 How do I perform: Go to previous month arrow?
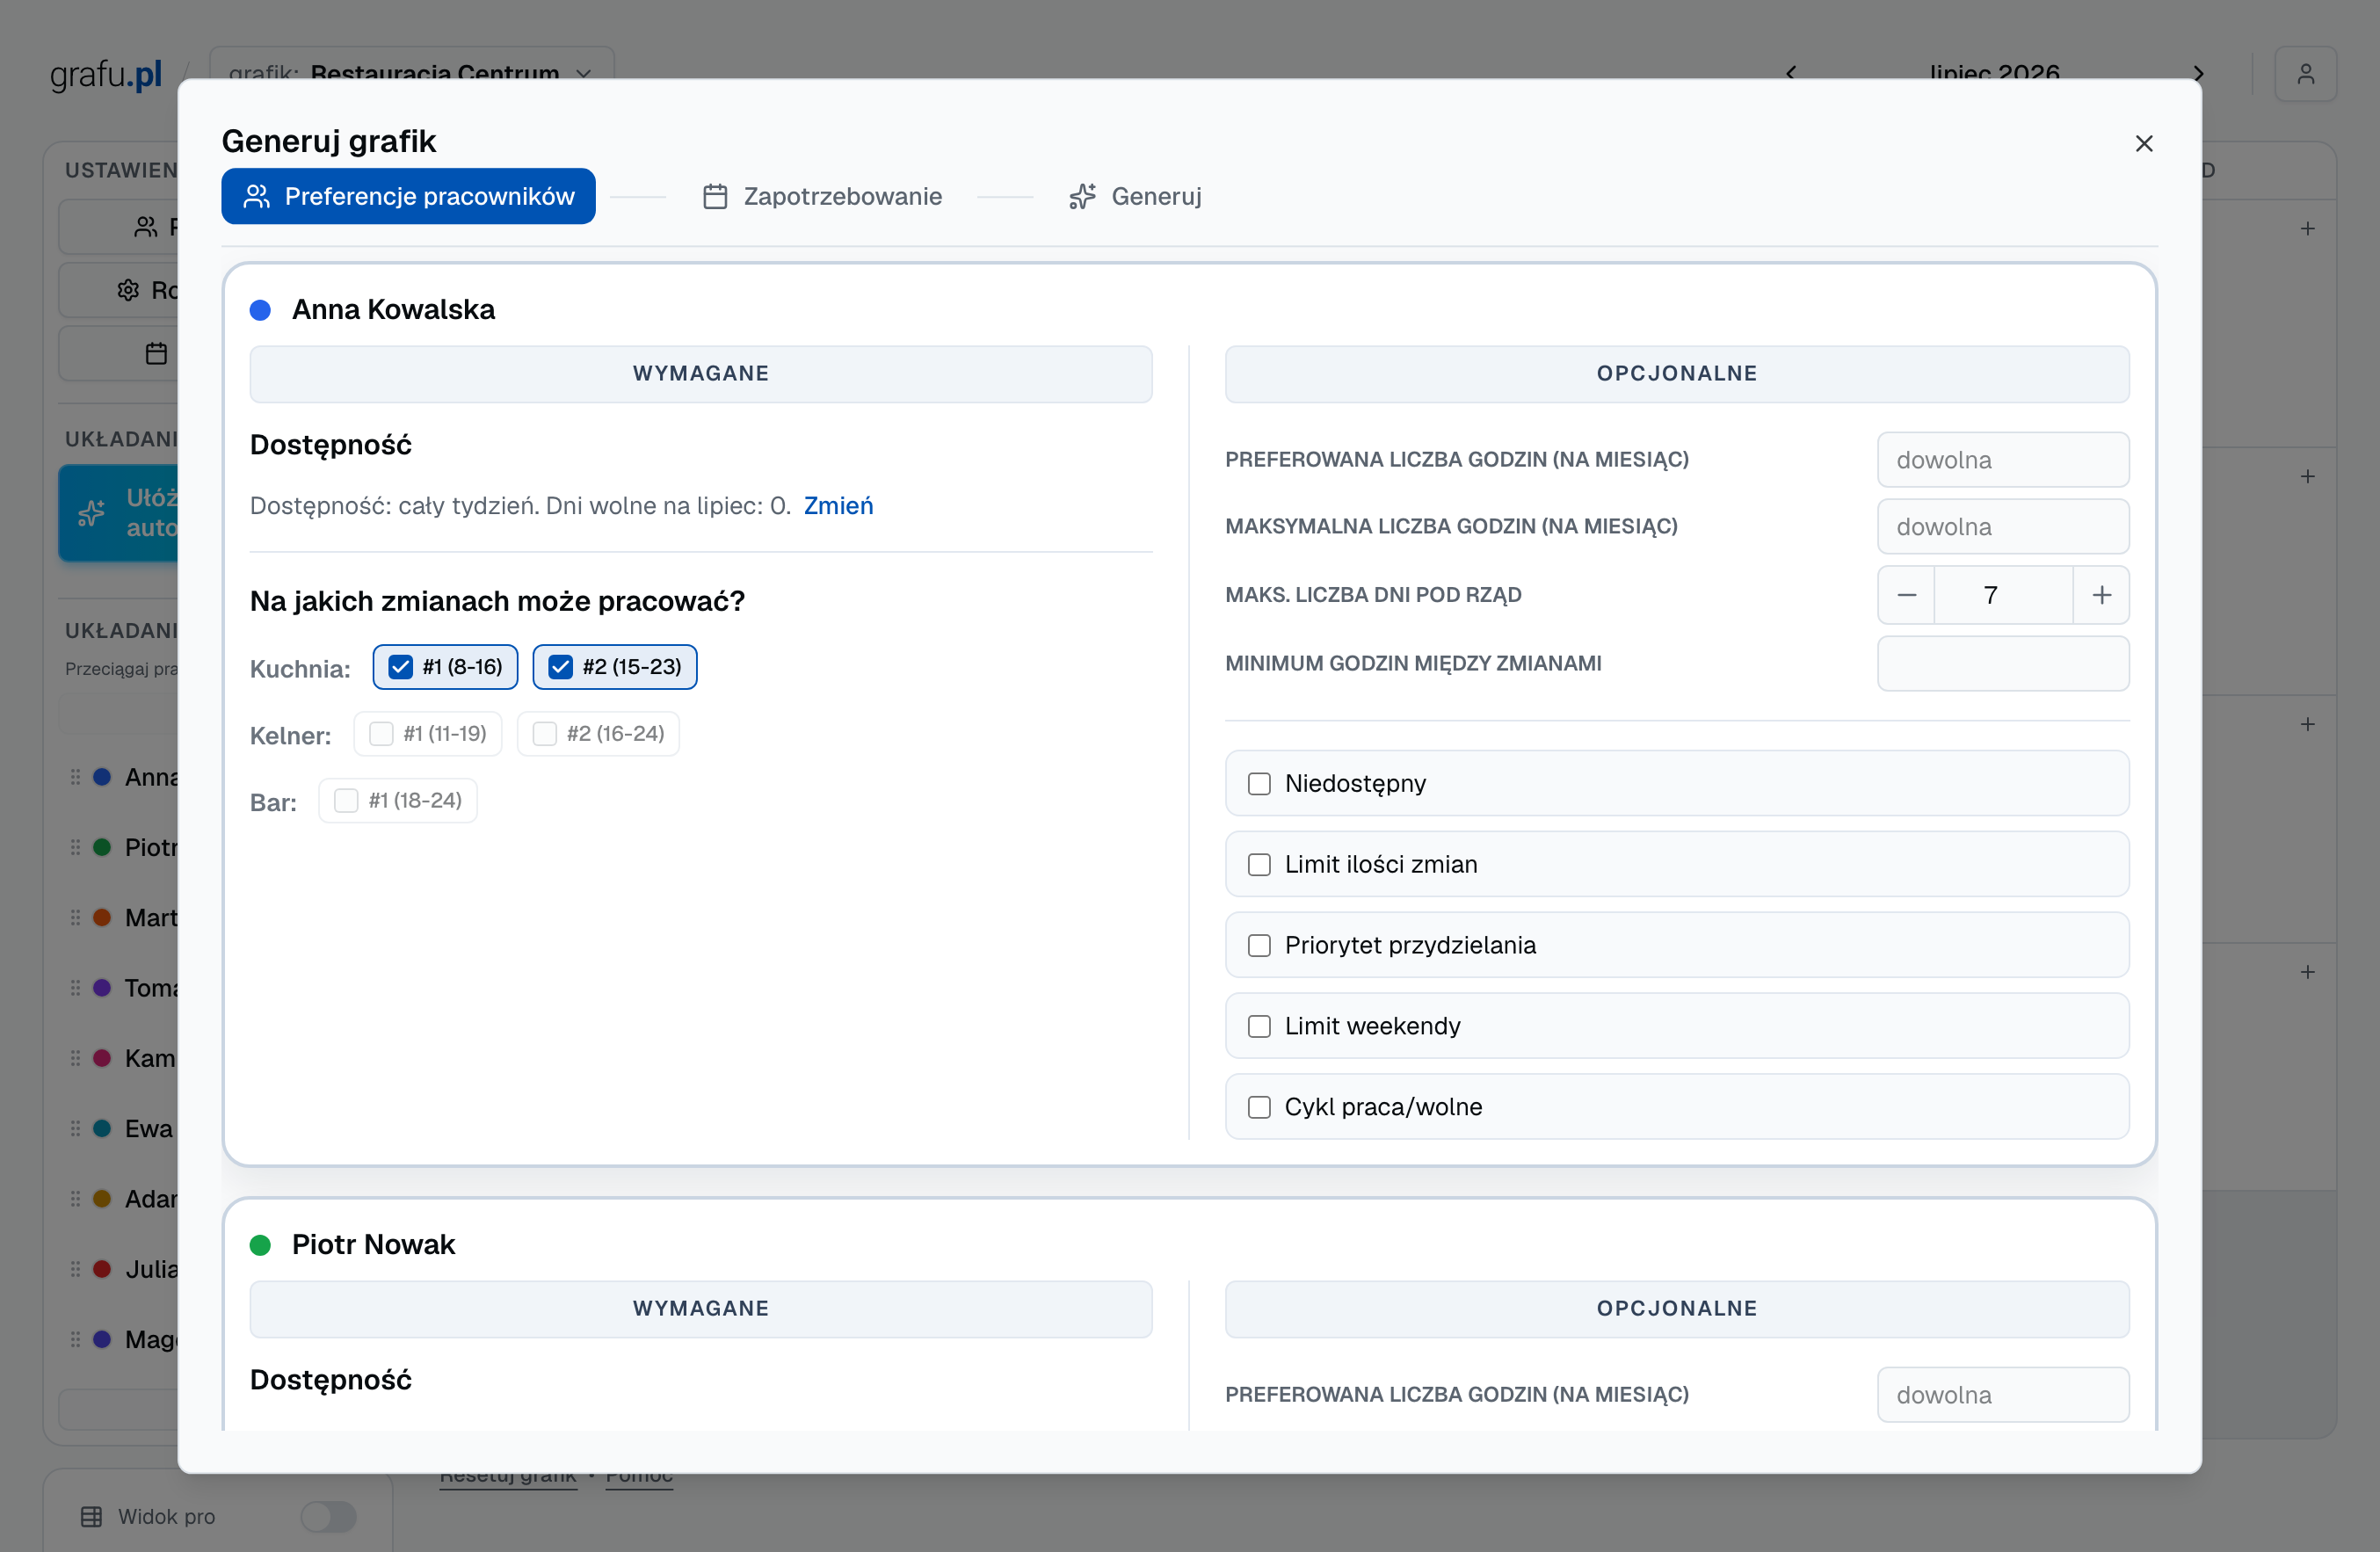coord(1791,72)
